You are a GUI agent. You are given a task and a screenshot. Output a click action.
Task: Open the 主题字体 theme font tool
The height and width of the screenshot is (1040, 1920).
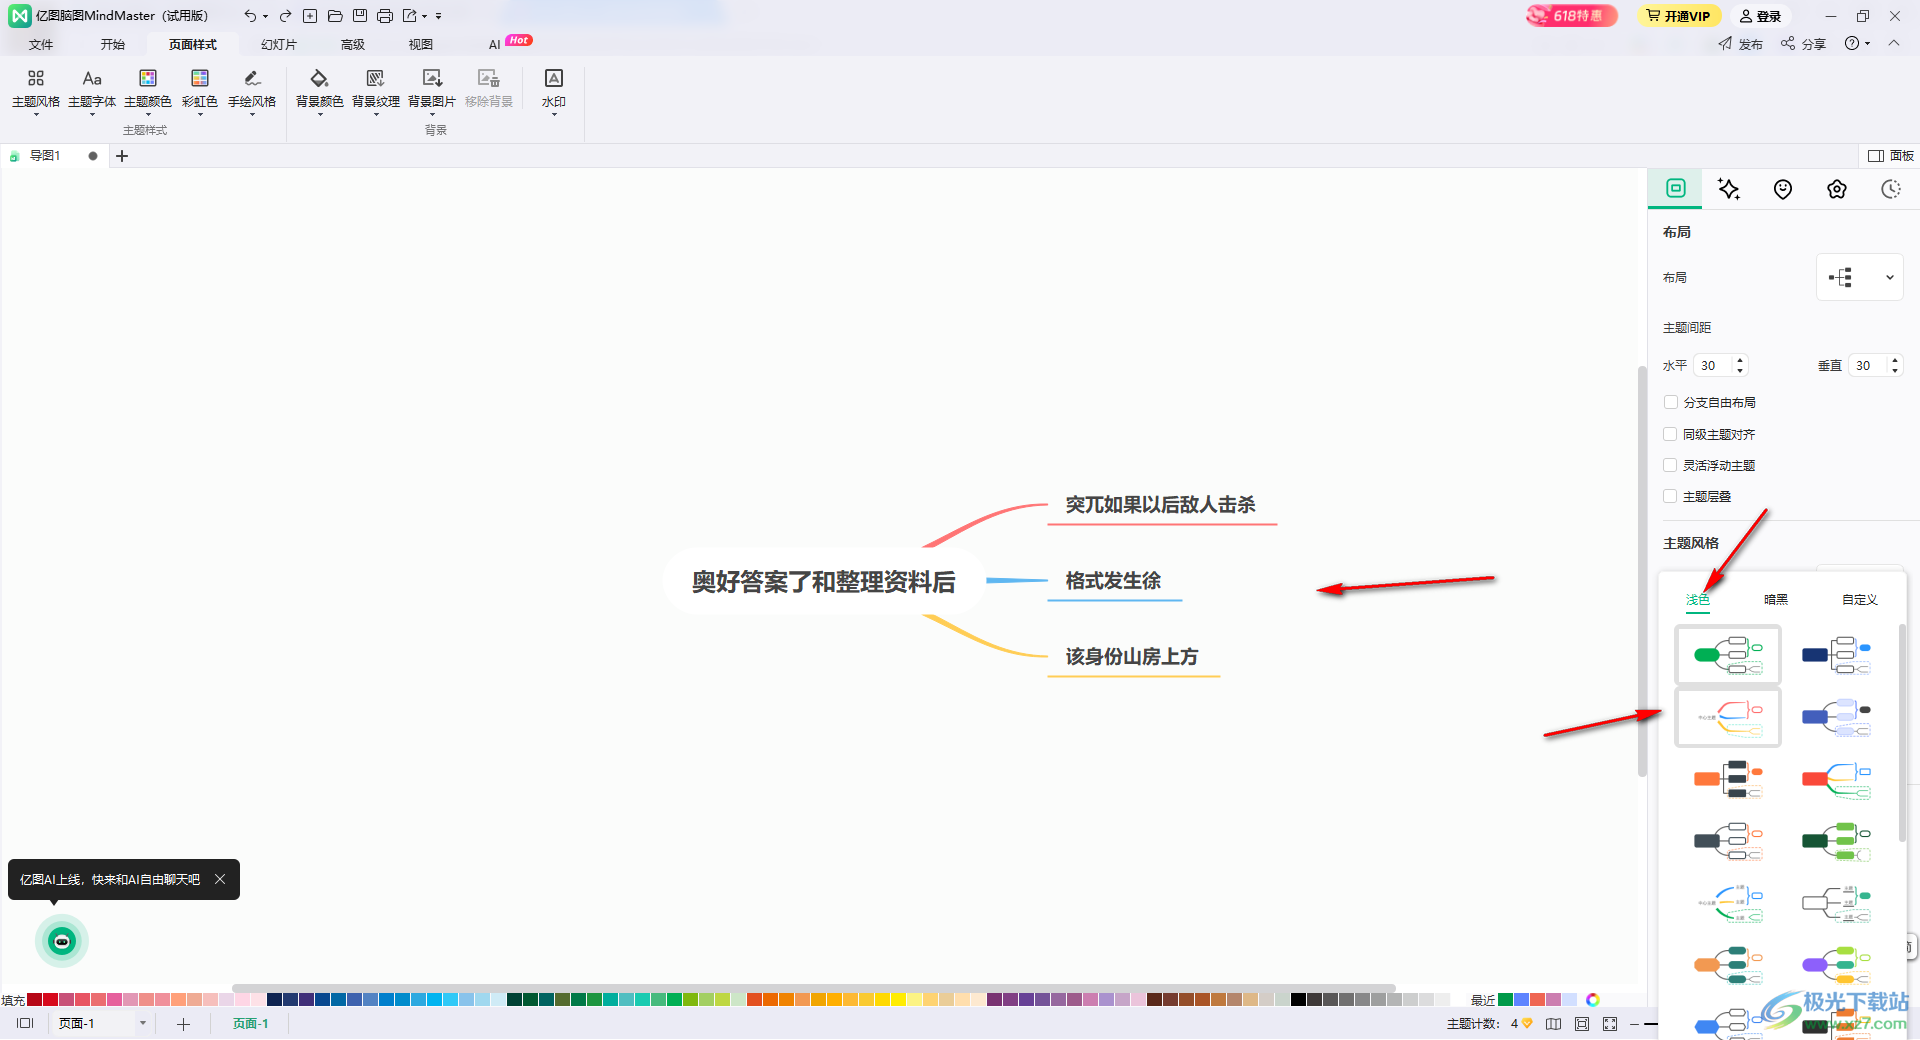coord(92,90)
